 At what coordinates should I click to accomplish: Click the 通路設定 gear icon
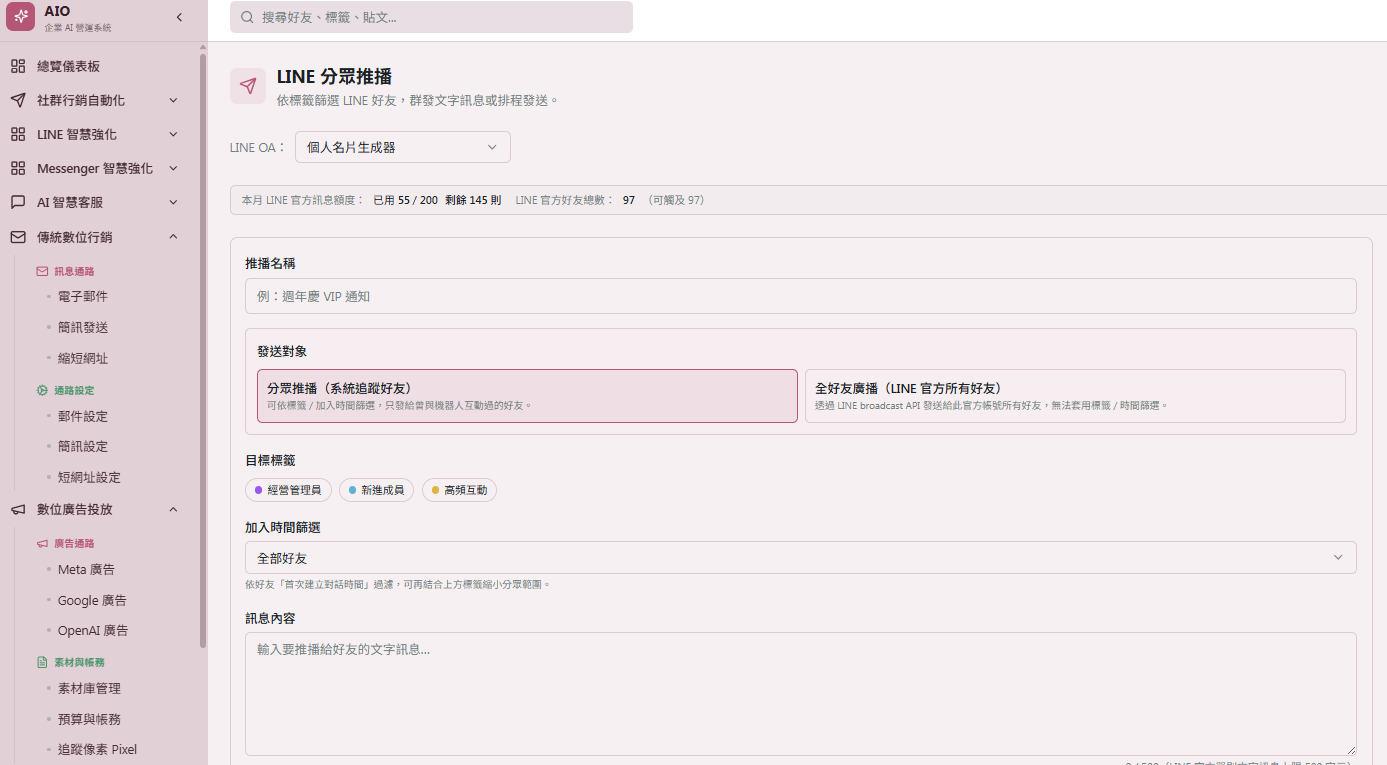pos(42,390)
